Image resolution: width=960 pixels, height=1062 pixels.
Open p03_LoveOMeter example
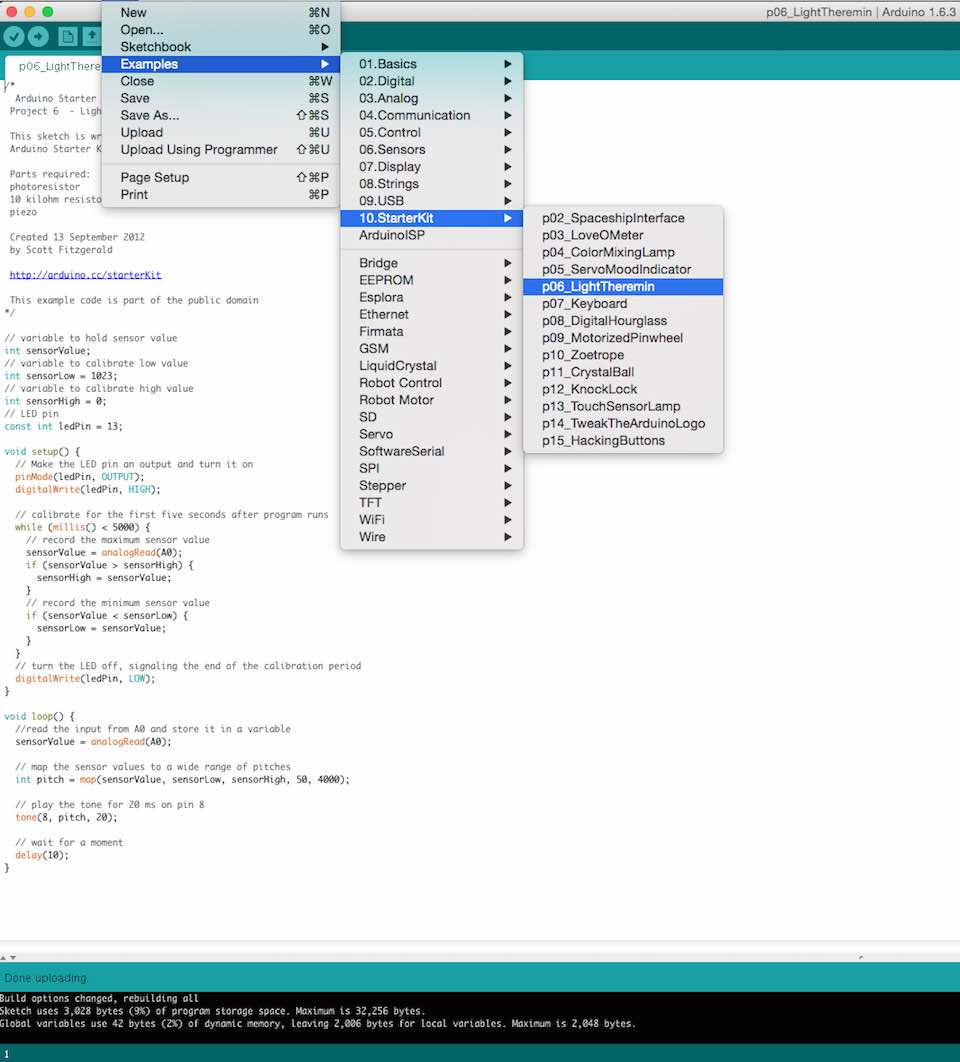point(623,235)
